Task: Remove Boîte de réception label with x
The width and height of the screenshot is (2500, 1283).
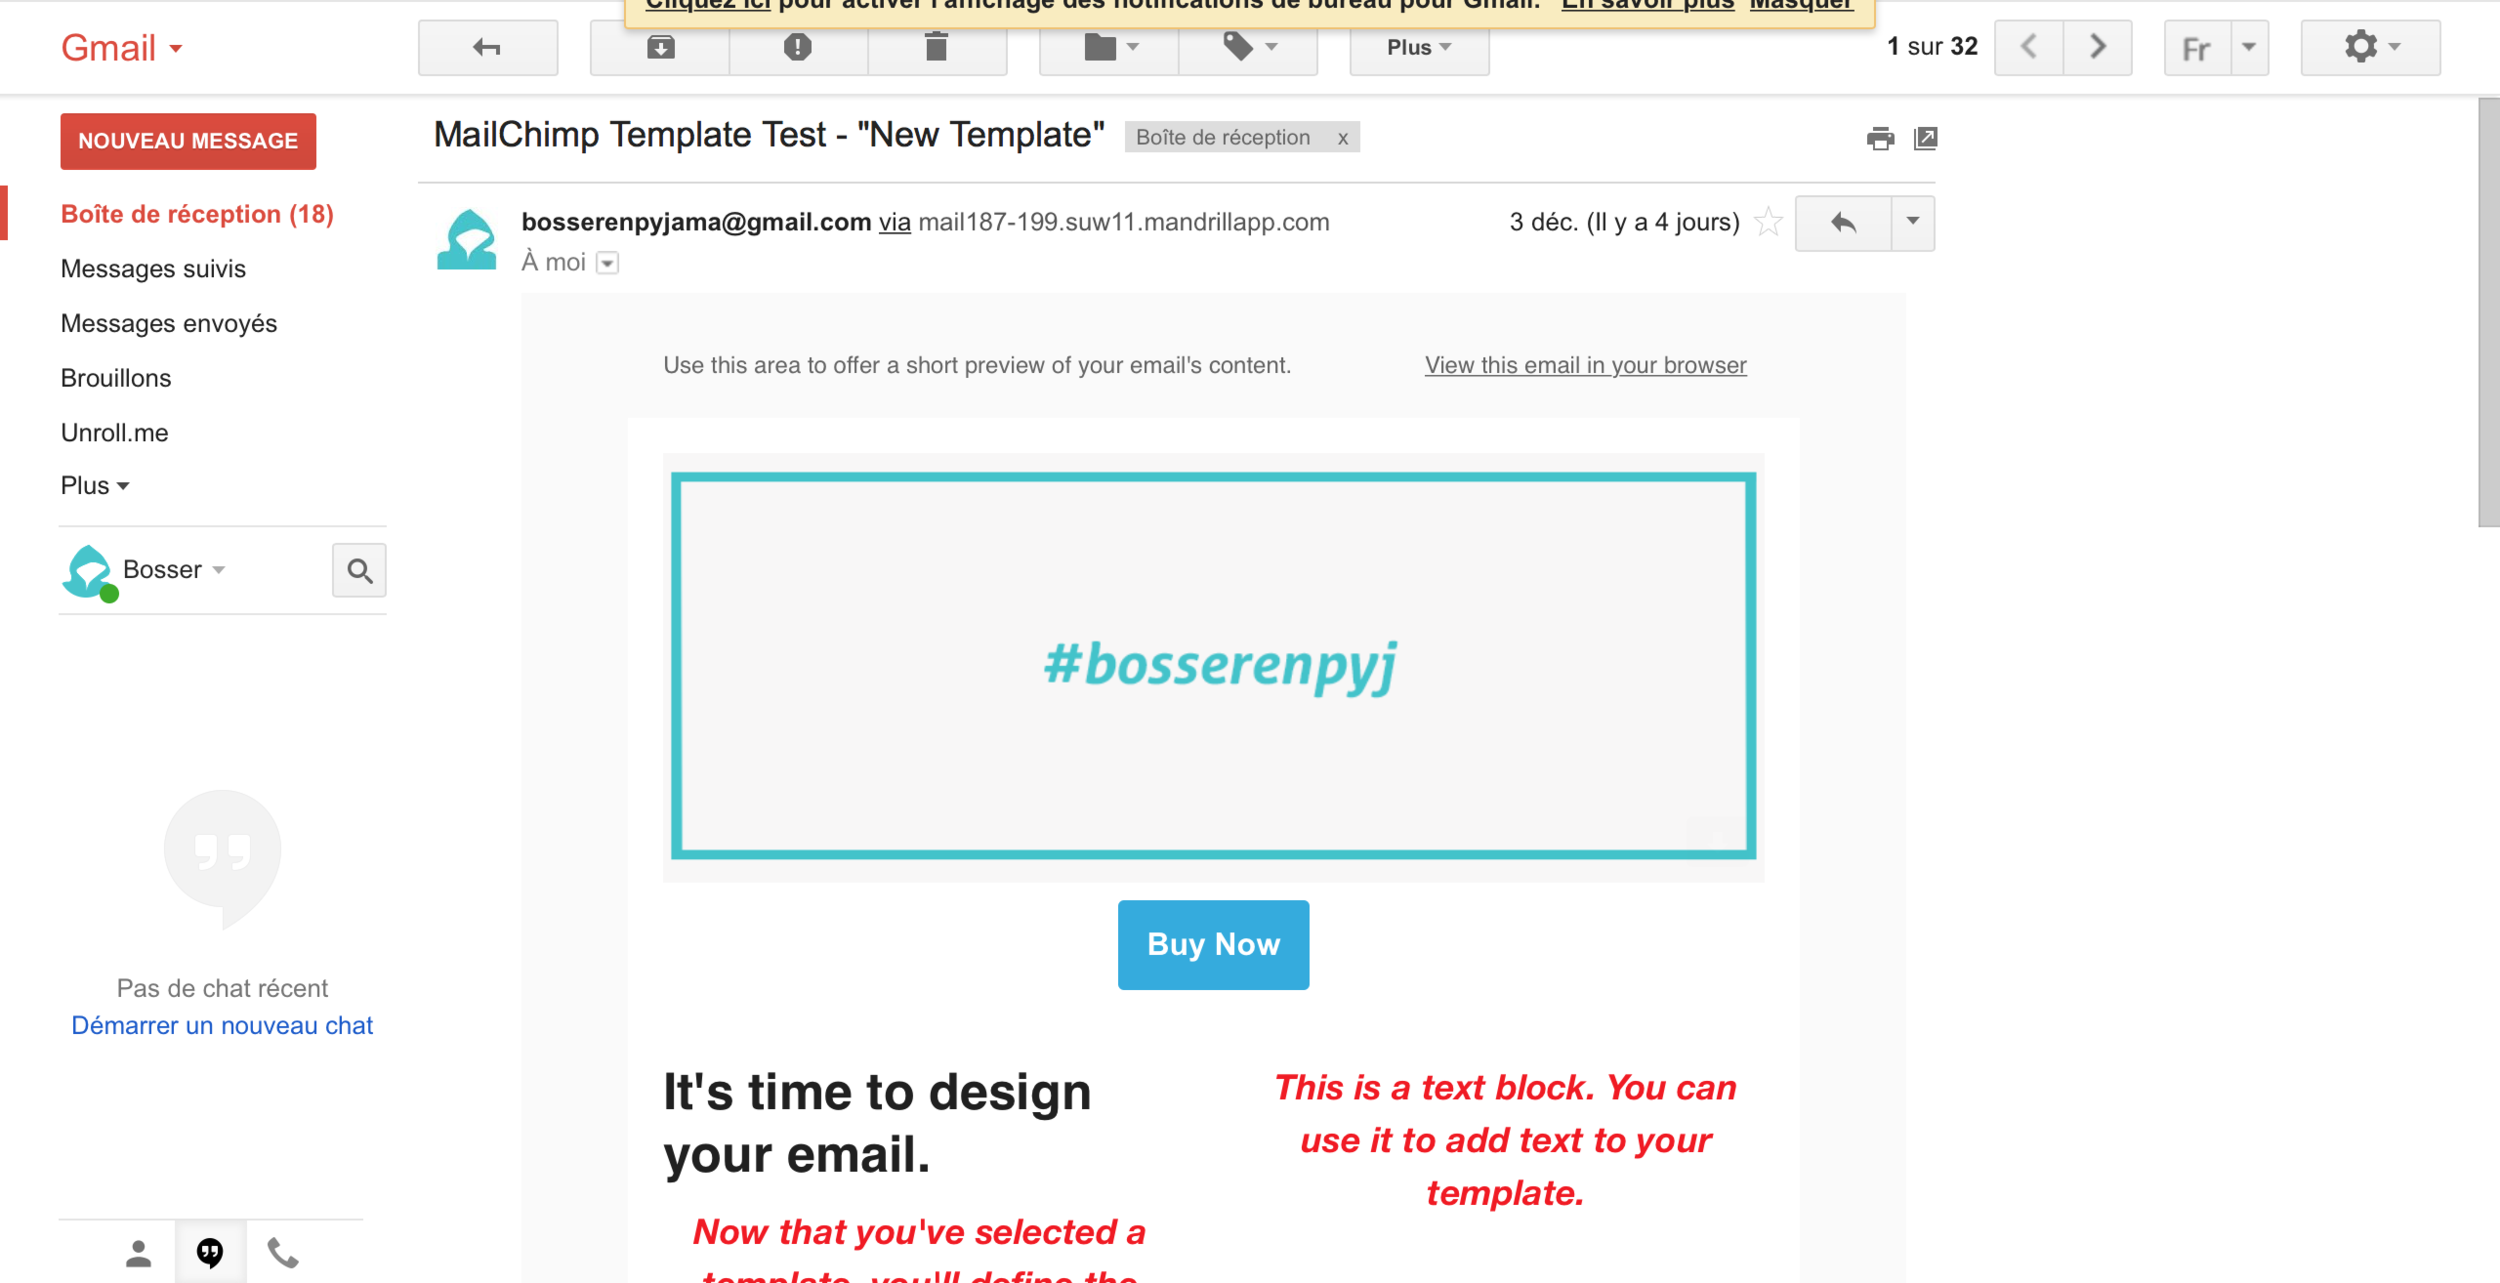Action: (x=1342, y=139)
